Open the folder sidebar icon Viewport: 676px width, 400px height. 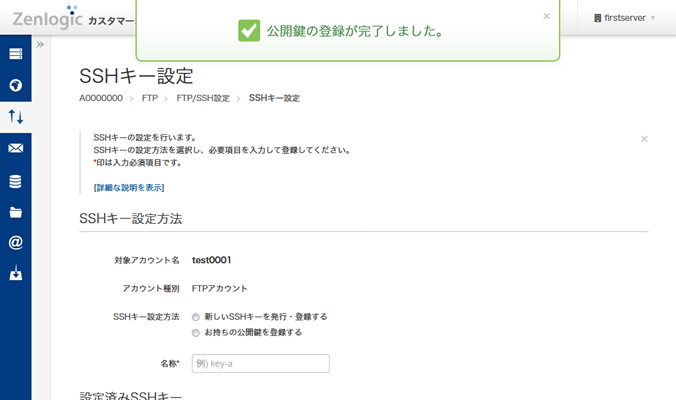pyautogui.click(x=16, y=212)
